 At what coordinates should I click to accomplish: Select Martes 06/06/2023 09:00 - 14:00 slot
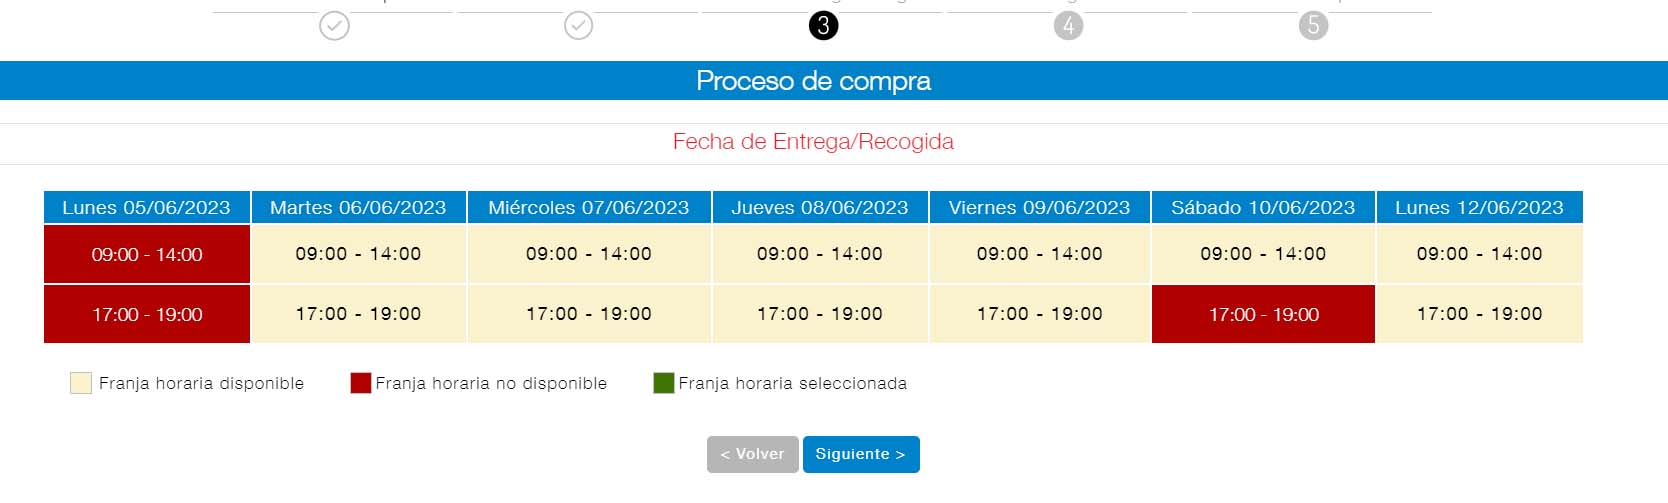[358, 254]
